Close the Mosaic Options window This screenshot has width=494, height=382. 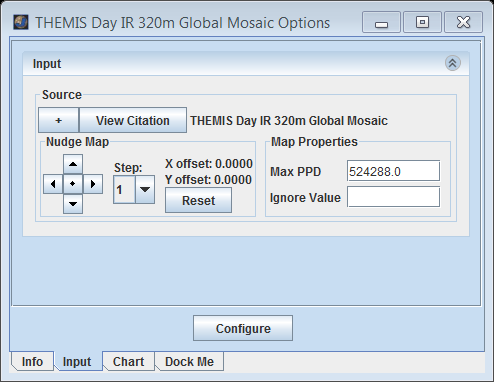point(463,22)
